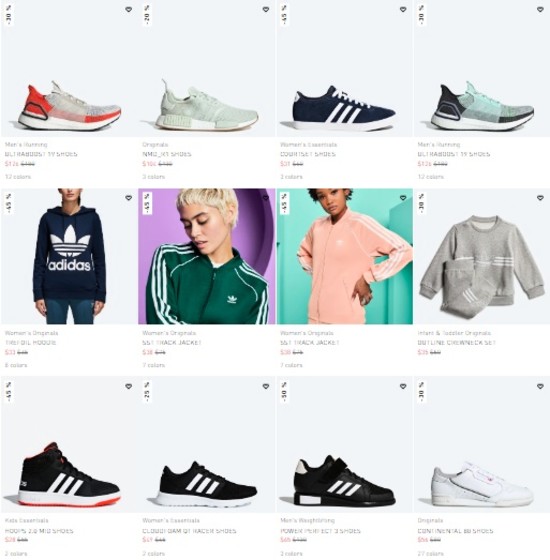Save the navy Trefoil Hoodie with heart icon

click(129, 198)
